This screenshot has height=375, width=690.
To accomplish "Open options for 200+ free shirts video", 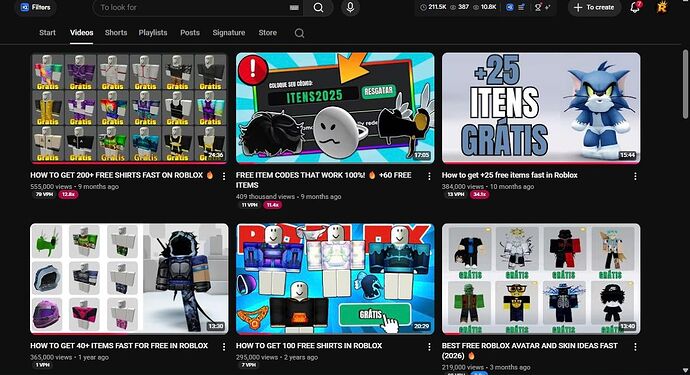I will pyautogui.click(x=224, y=176).
